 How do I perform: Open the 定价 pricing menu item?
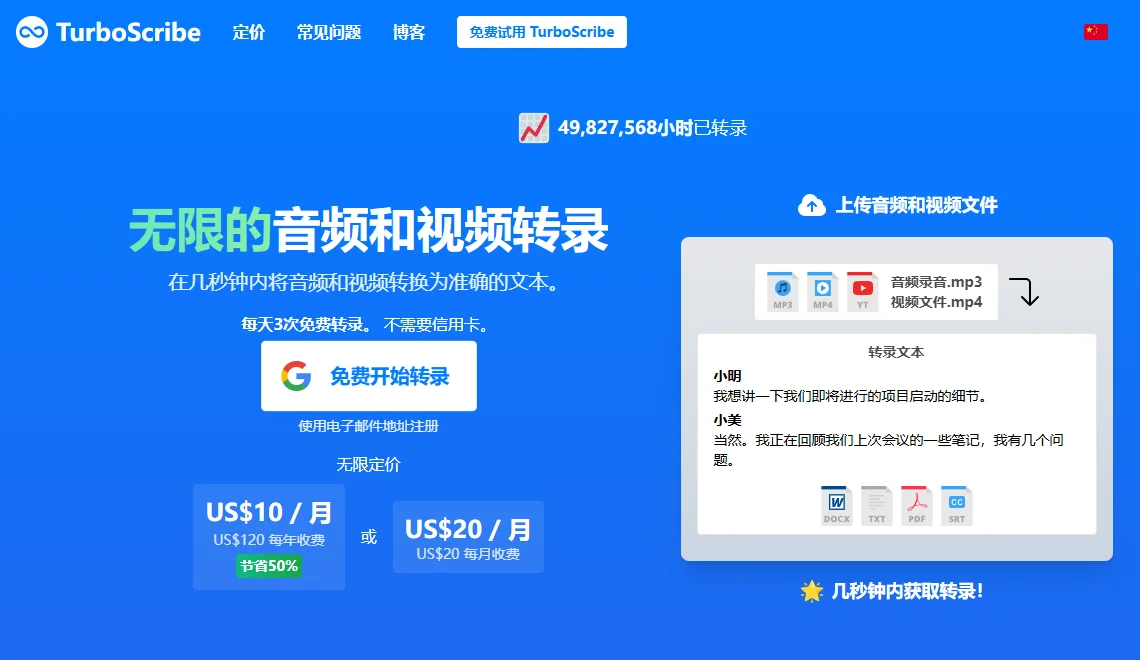(249, 32)
